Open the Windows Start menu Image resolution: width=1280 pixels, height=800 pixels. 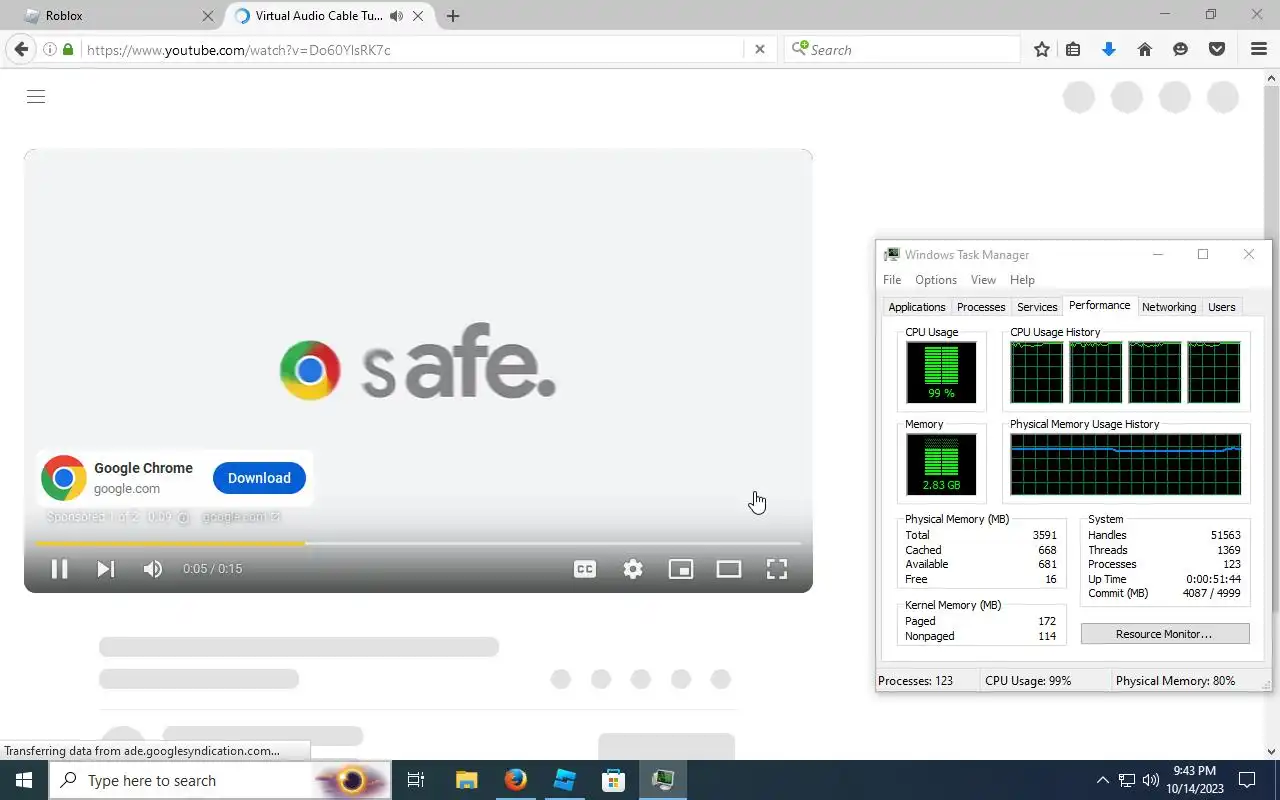point(24,780)
